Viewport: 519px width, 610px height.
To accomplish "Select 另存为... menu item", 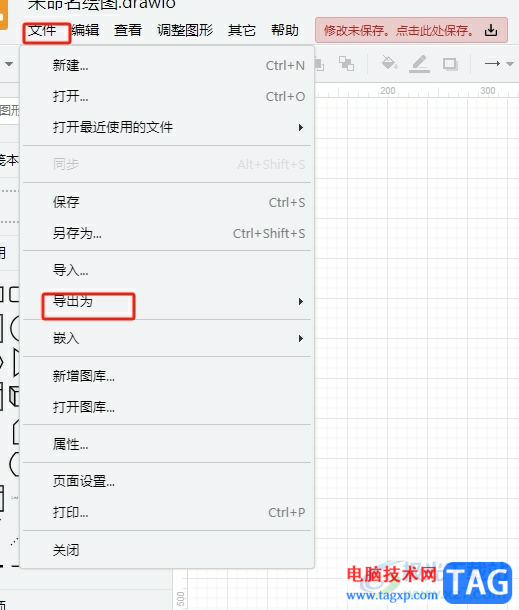I will pyautogui.click(x=167, y=233).
